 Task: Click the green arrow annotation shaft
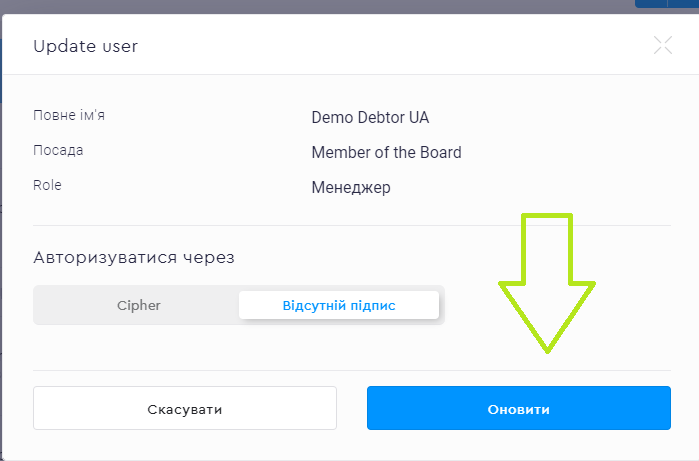tap(547, 245)
